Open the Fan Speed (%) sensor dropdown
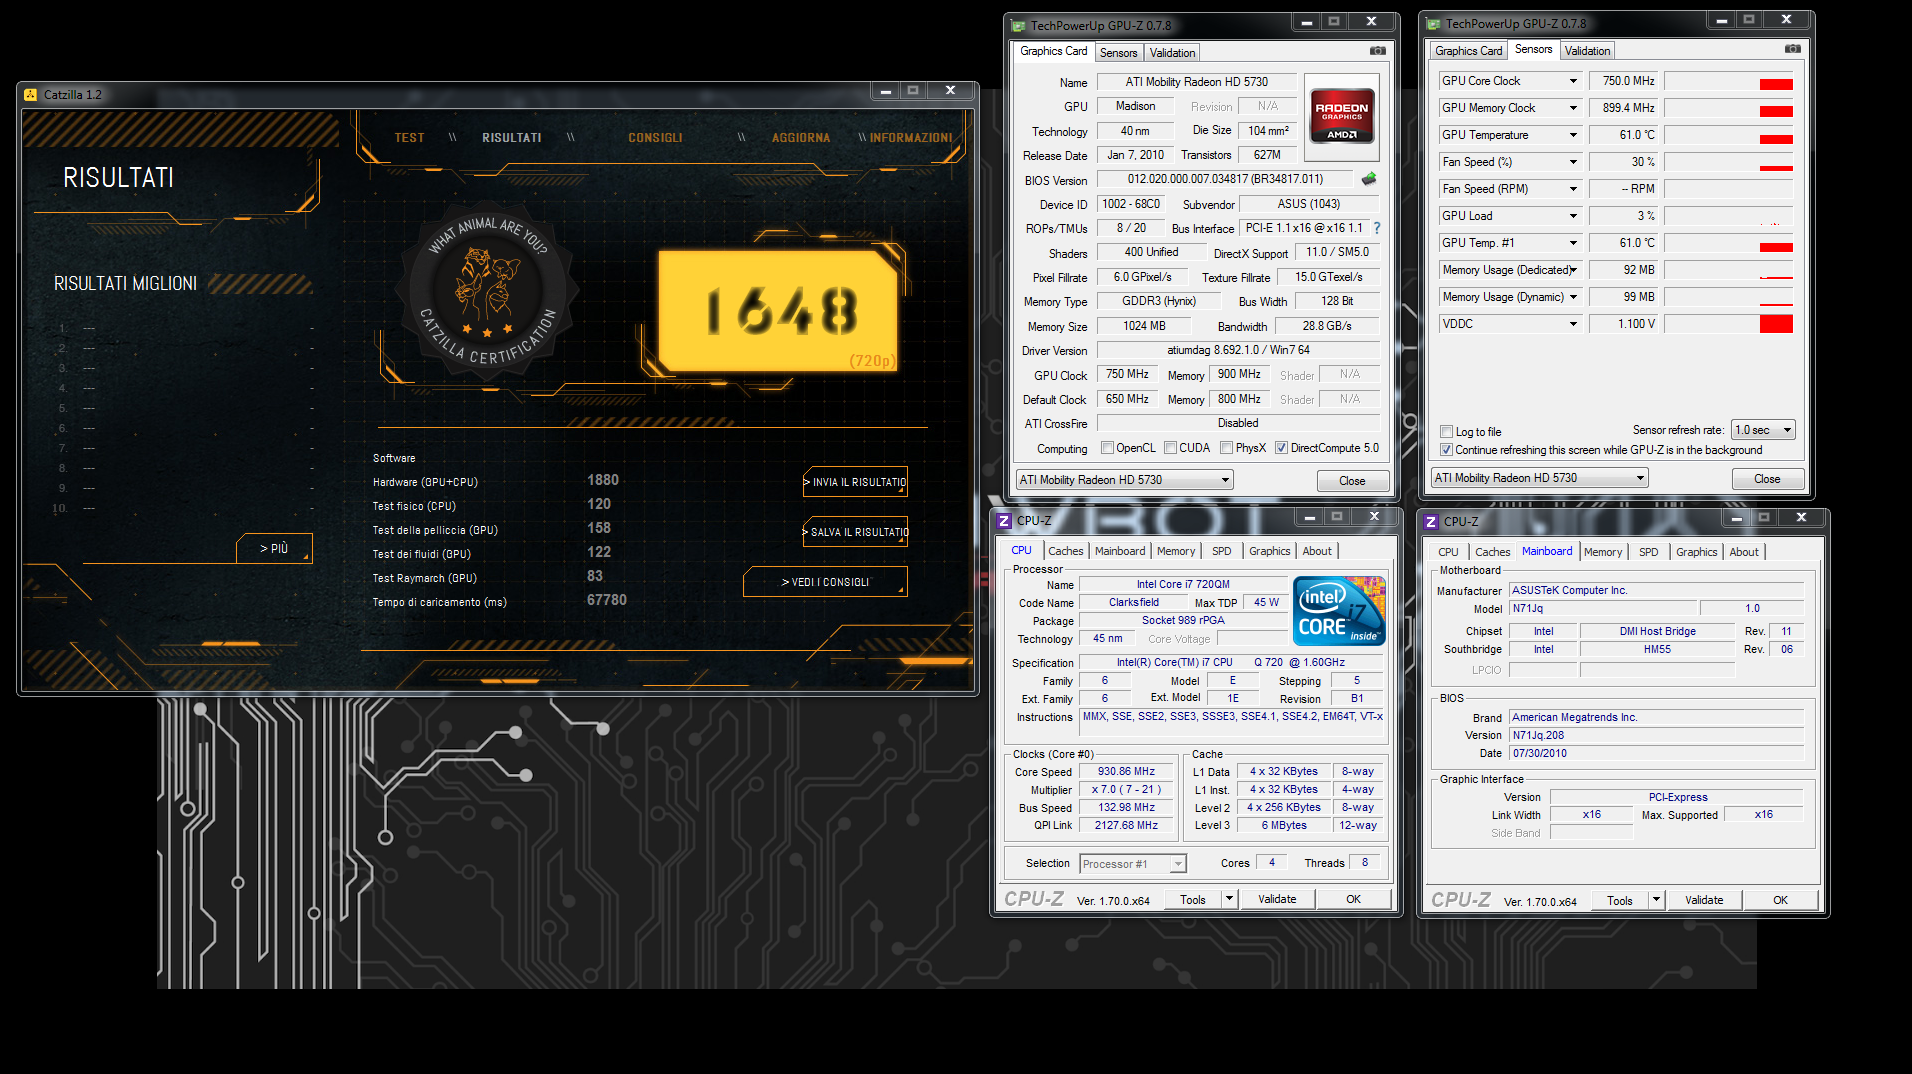The height and width of the screenshot is (1074, 1912). (x=1573, y=162)
